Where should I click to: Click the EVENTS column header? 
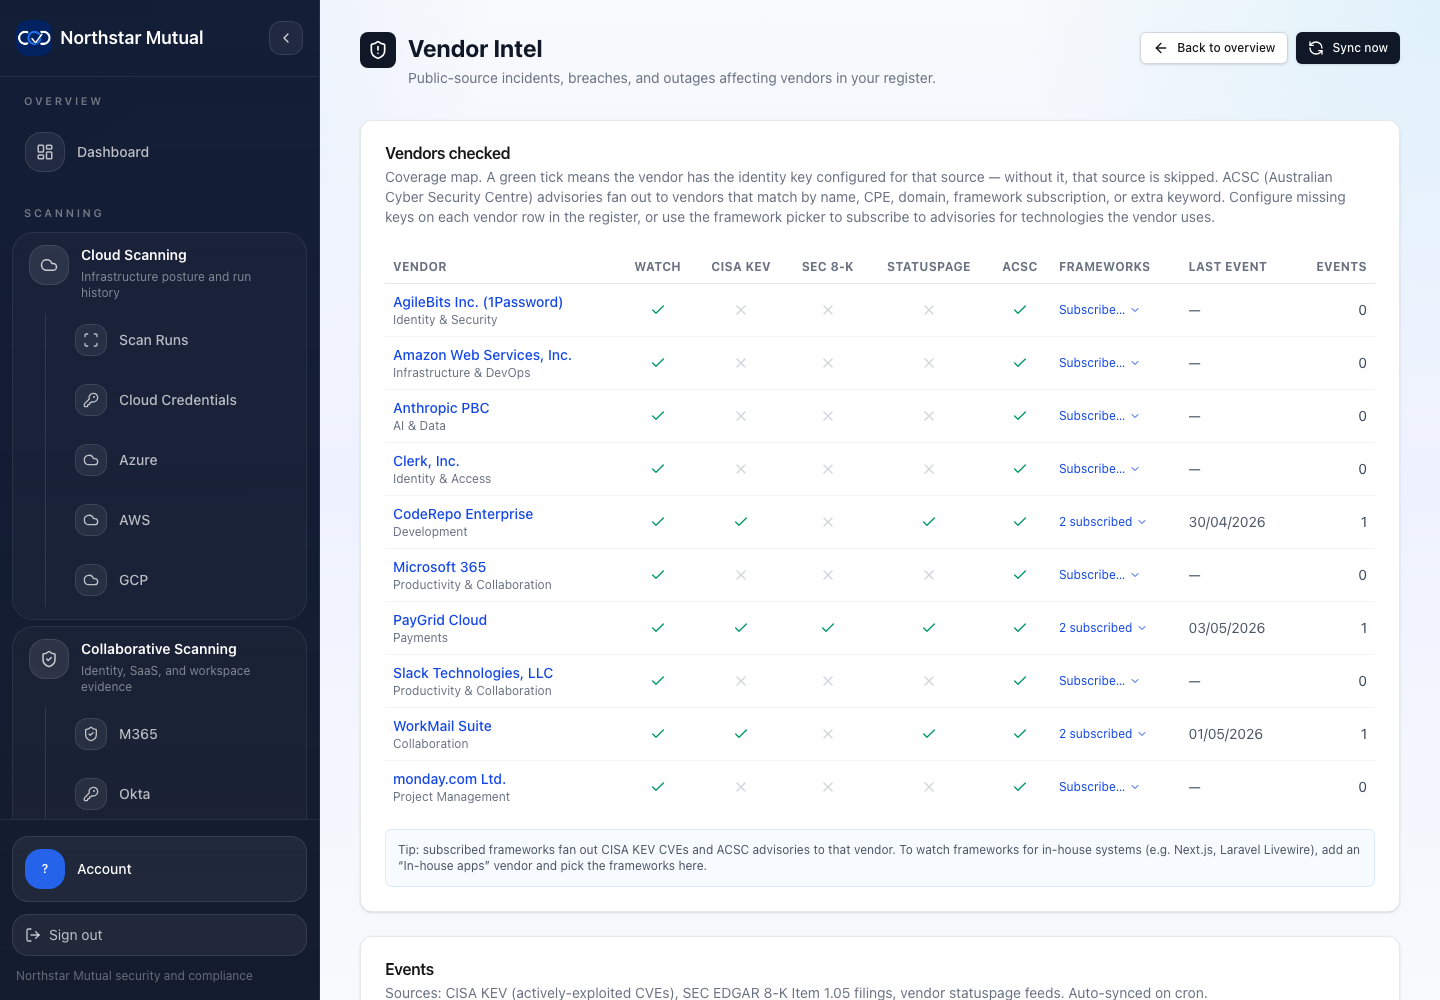point(1341,267)
